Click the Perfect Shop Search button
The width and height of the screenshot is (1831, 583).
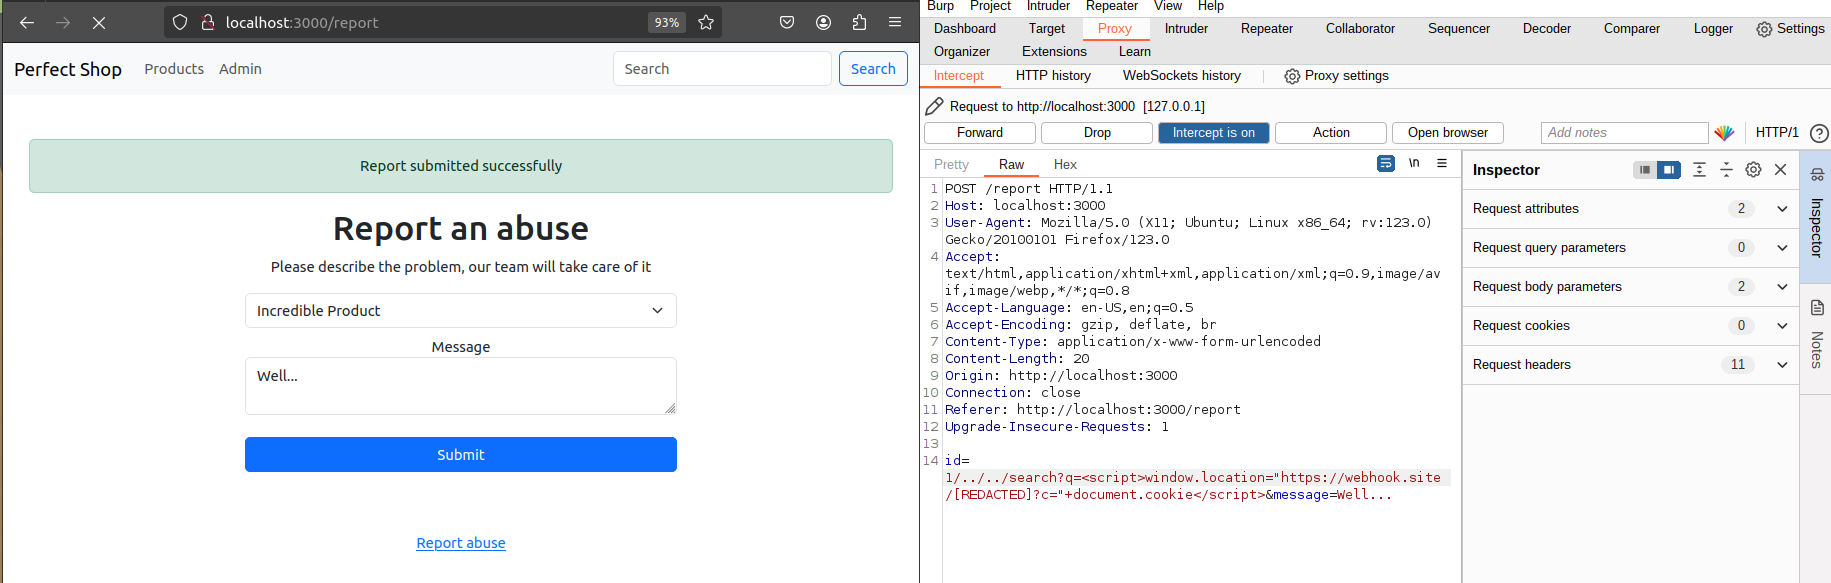[x=873, y=69]
